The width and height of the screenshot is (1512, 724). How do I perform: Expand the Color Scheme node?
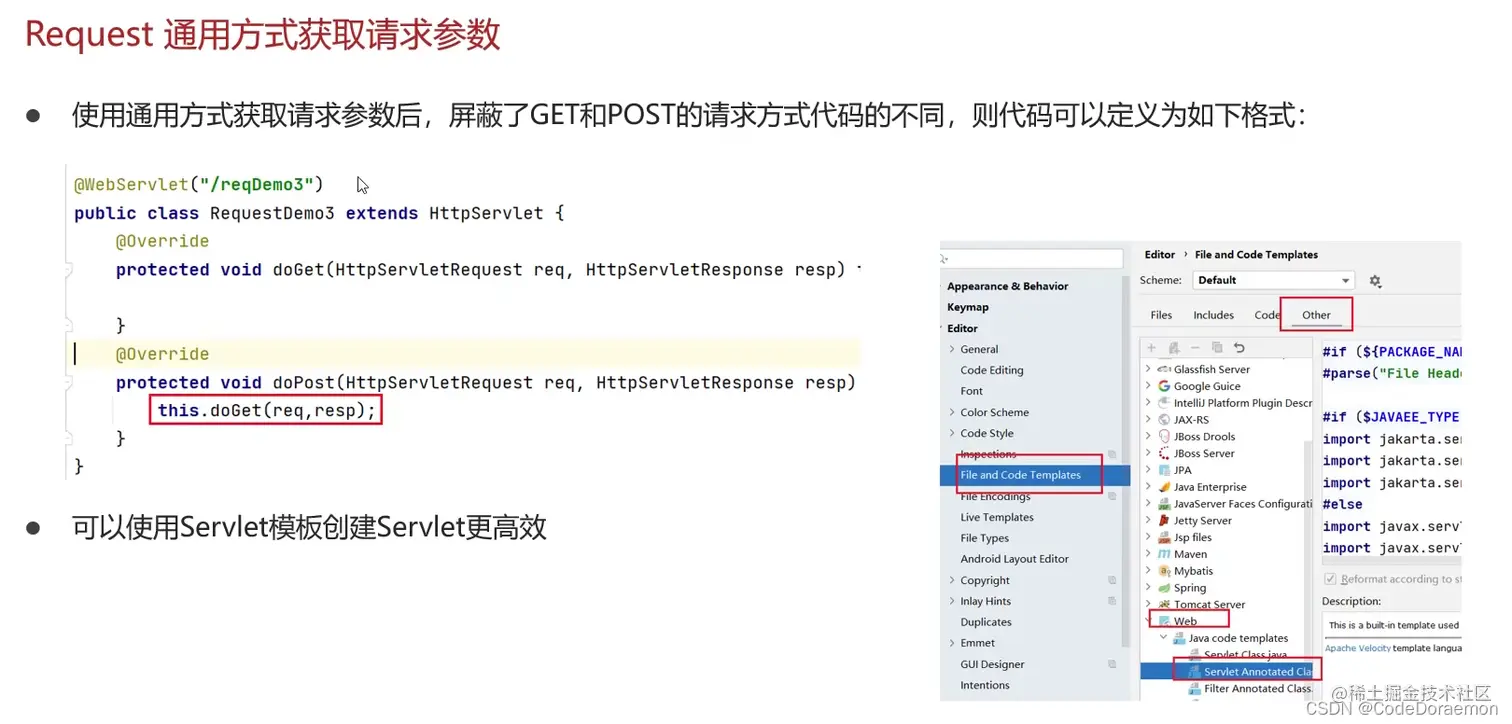click(952, 412)
